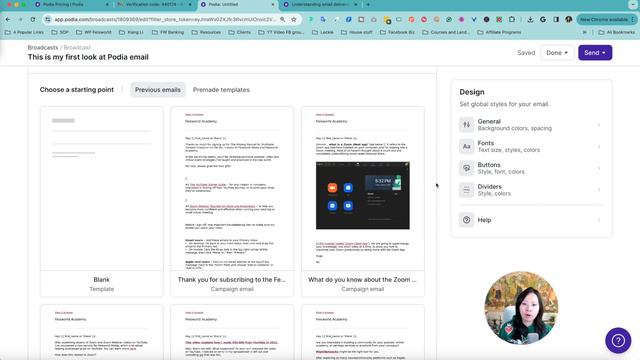Viewport: 640px width, 360px height.
Task: Open the Send dropdown button
Action: 595,53
